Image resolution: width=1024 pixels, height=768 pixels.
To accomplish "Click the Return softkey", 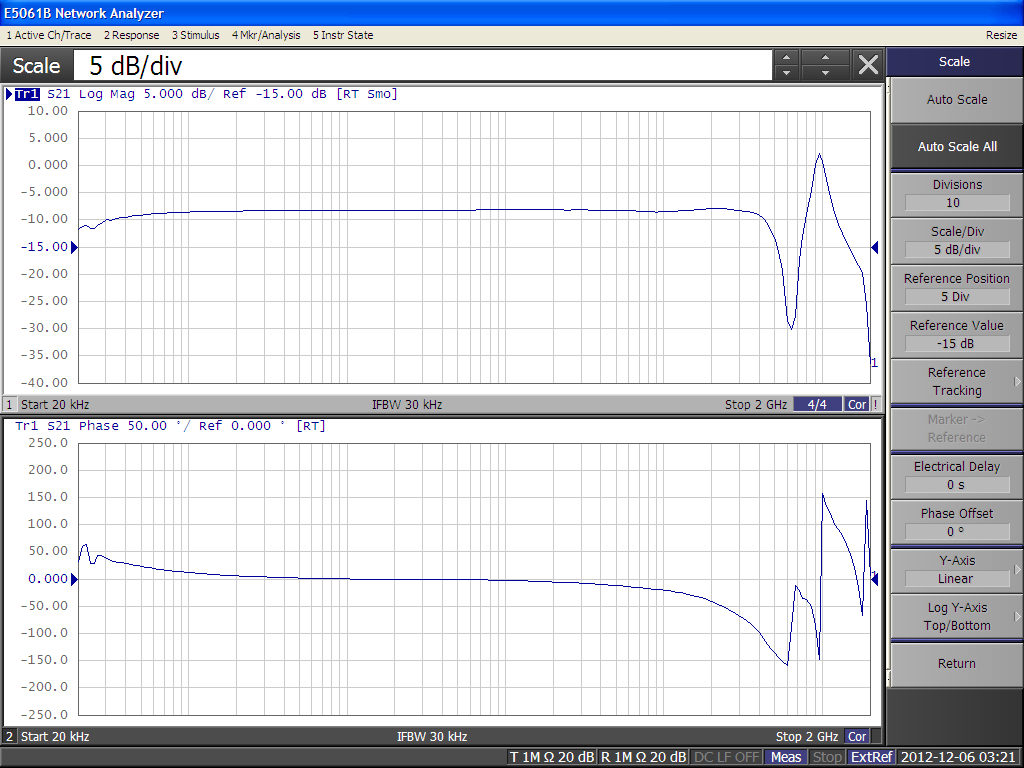I will pyautogui.click(x=957, y=664).
